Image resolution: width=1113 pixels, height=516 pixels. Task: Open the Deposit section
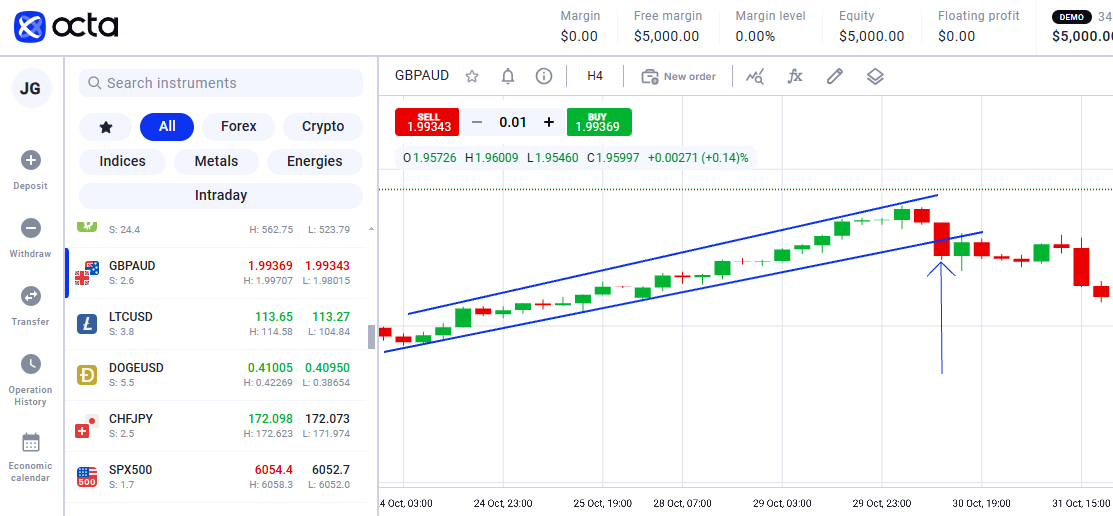tap(31, 170)
